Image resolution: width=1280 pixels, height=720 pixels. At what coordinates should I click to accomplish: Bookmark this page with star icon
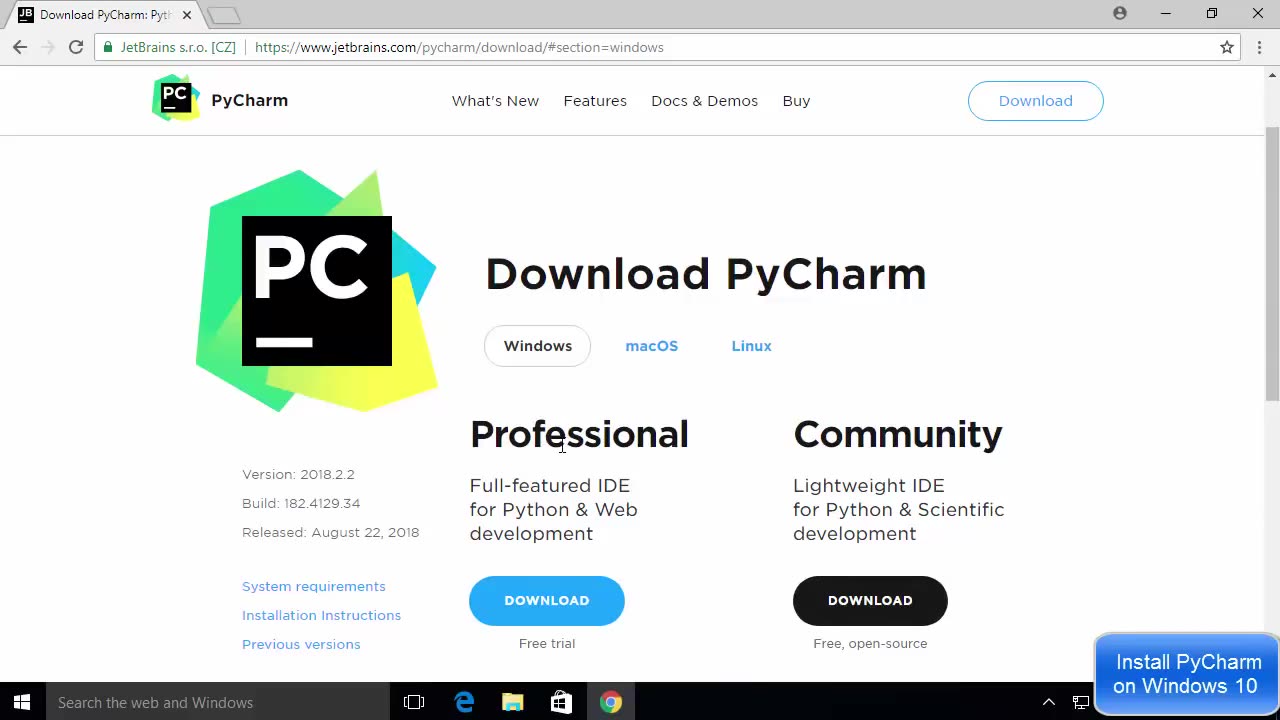pyautogui.click(x=1227, y=47)
